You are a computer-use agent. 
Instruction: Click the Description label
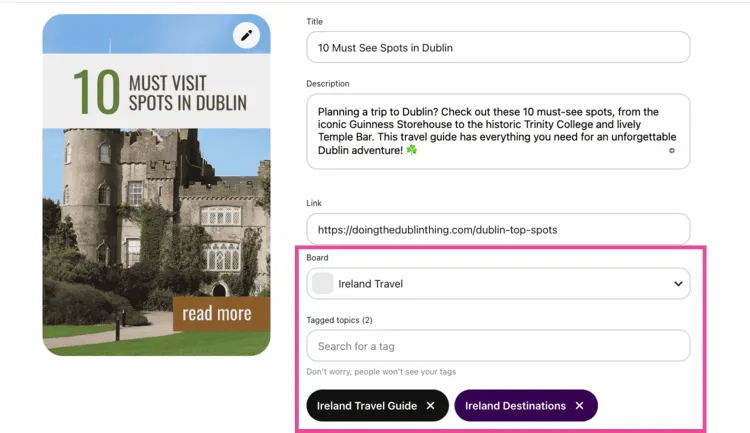click(x=328, y=84)
